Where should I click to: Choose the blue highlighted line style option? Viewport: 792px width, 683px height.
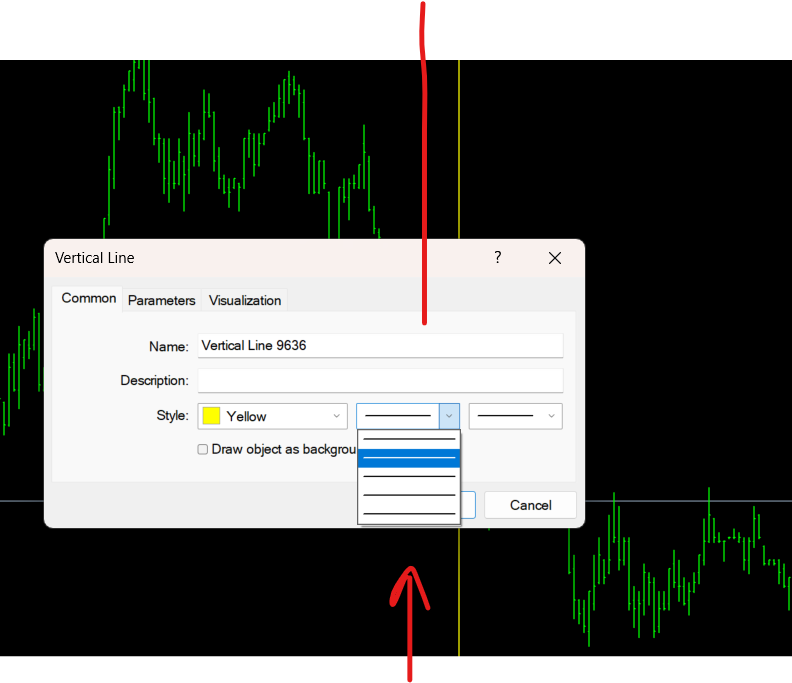[x=409, y=458]
